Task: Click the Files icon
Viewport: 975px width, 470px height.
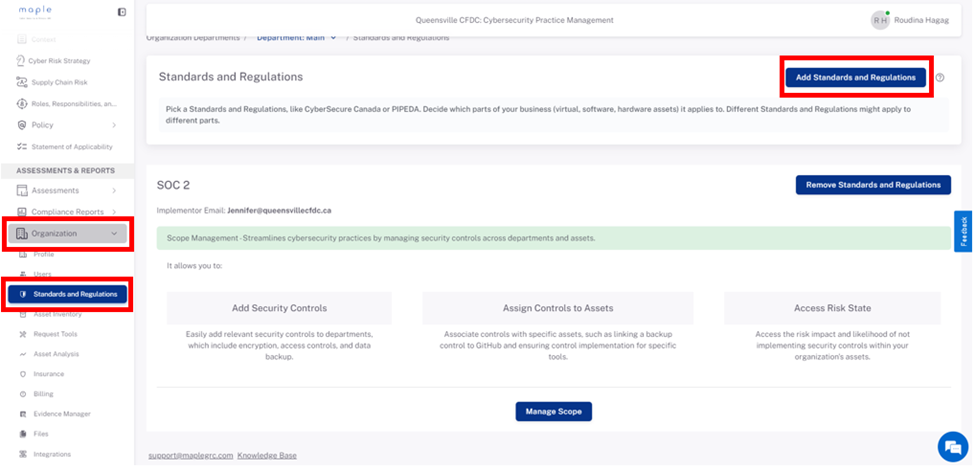Action: pyautogui.click(x=23, y=434)
